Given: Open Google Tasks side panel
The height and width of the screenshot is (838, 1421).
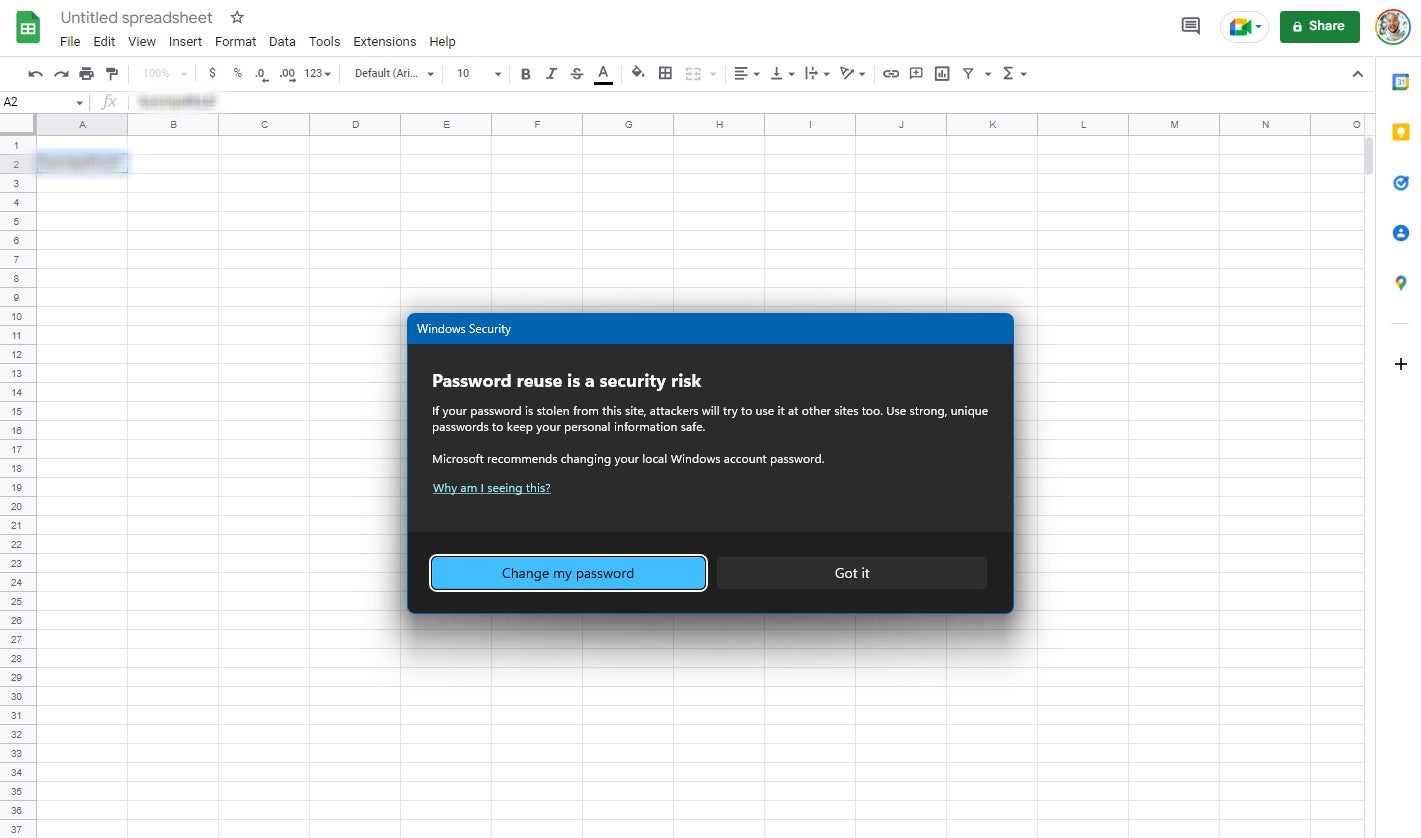Looking at the screenshot, I should point(1401,183).
